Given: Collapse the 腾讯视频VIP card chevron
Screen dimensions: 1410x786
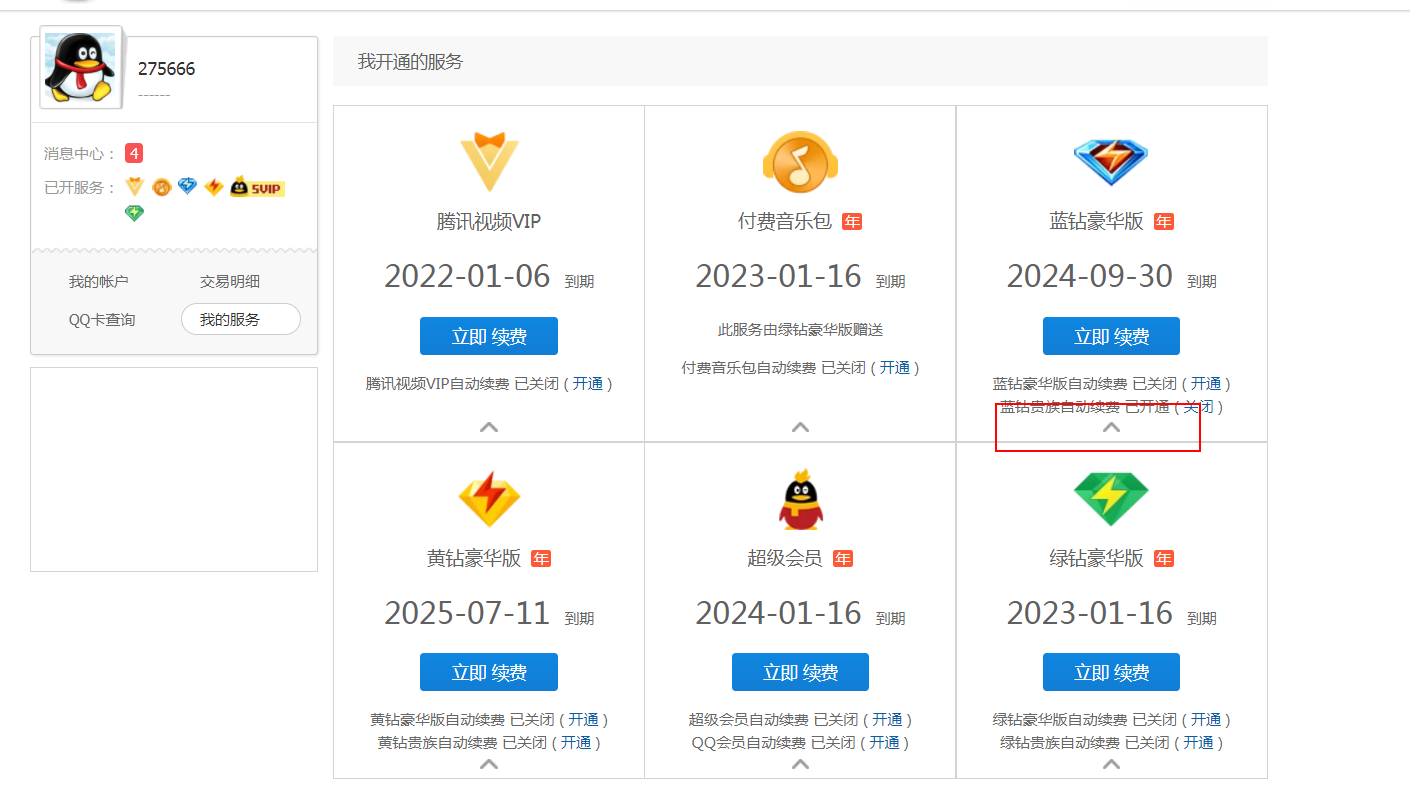Looking at the screenshot, I should click(x=489, y=427).
